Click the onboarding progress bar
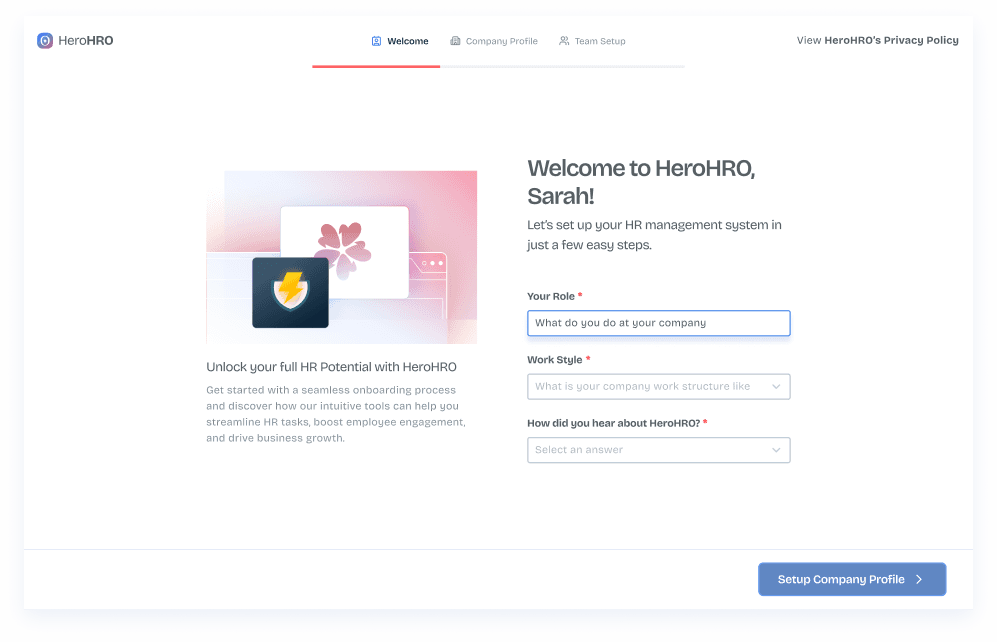 pos(498,66)
